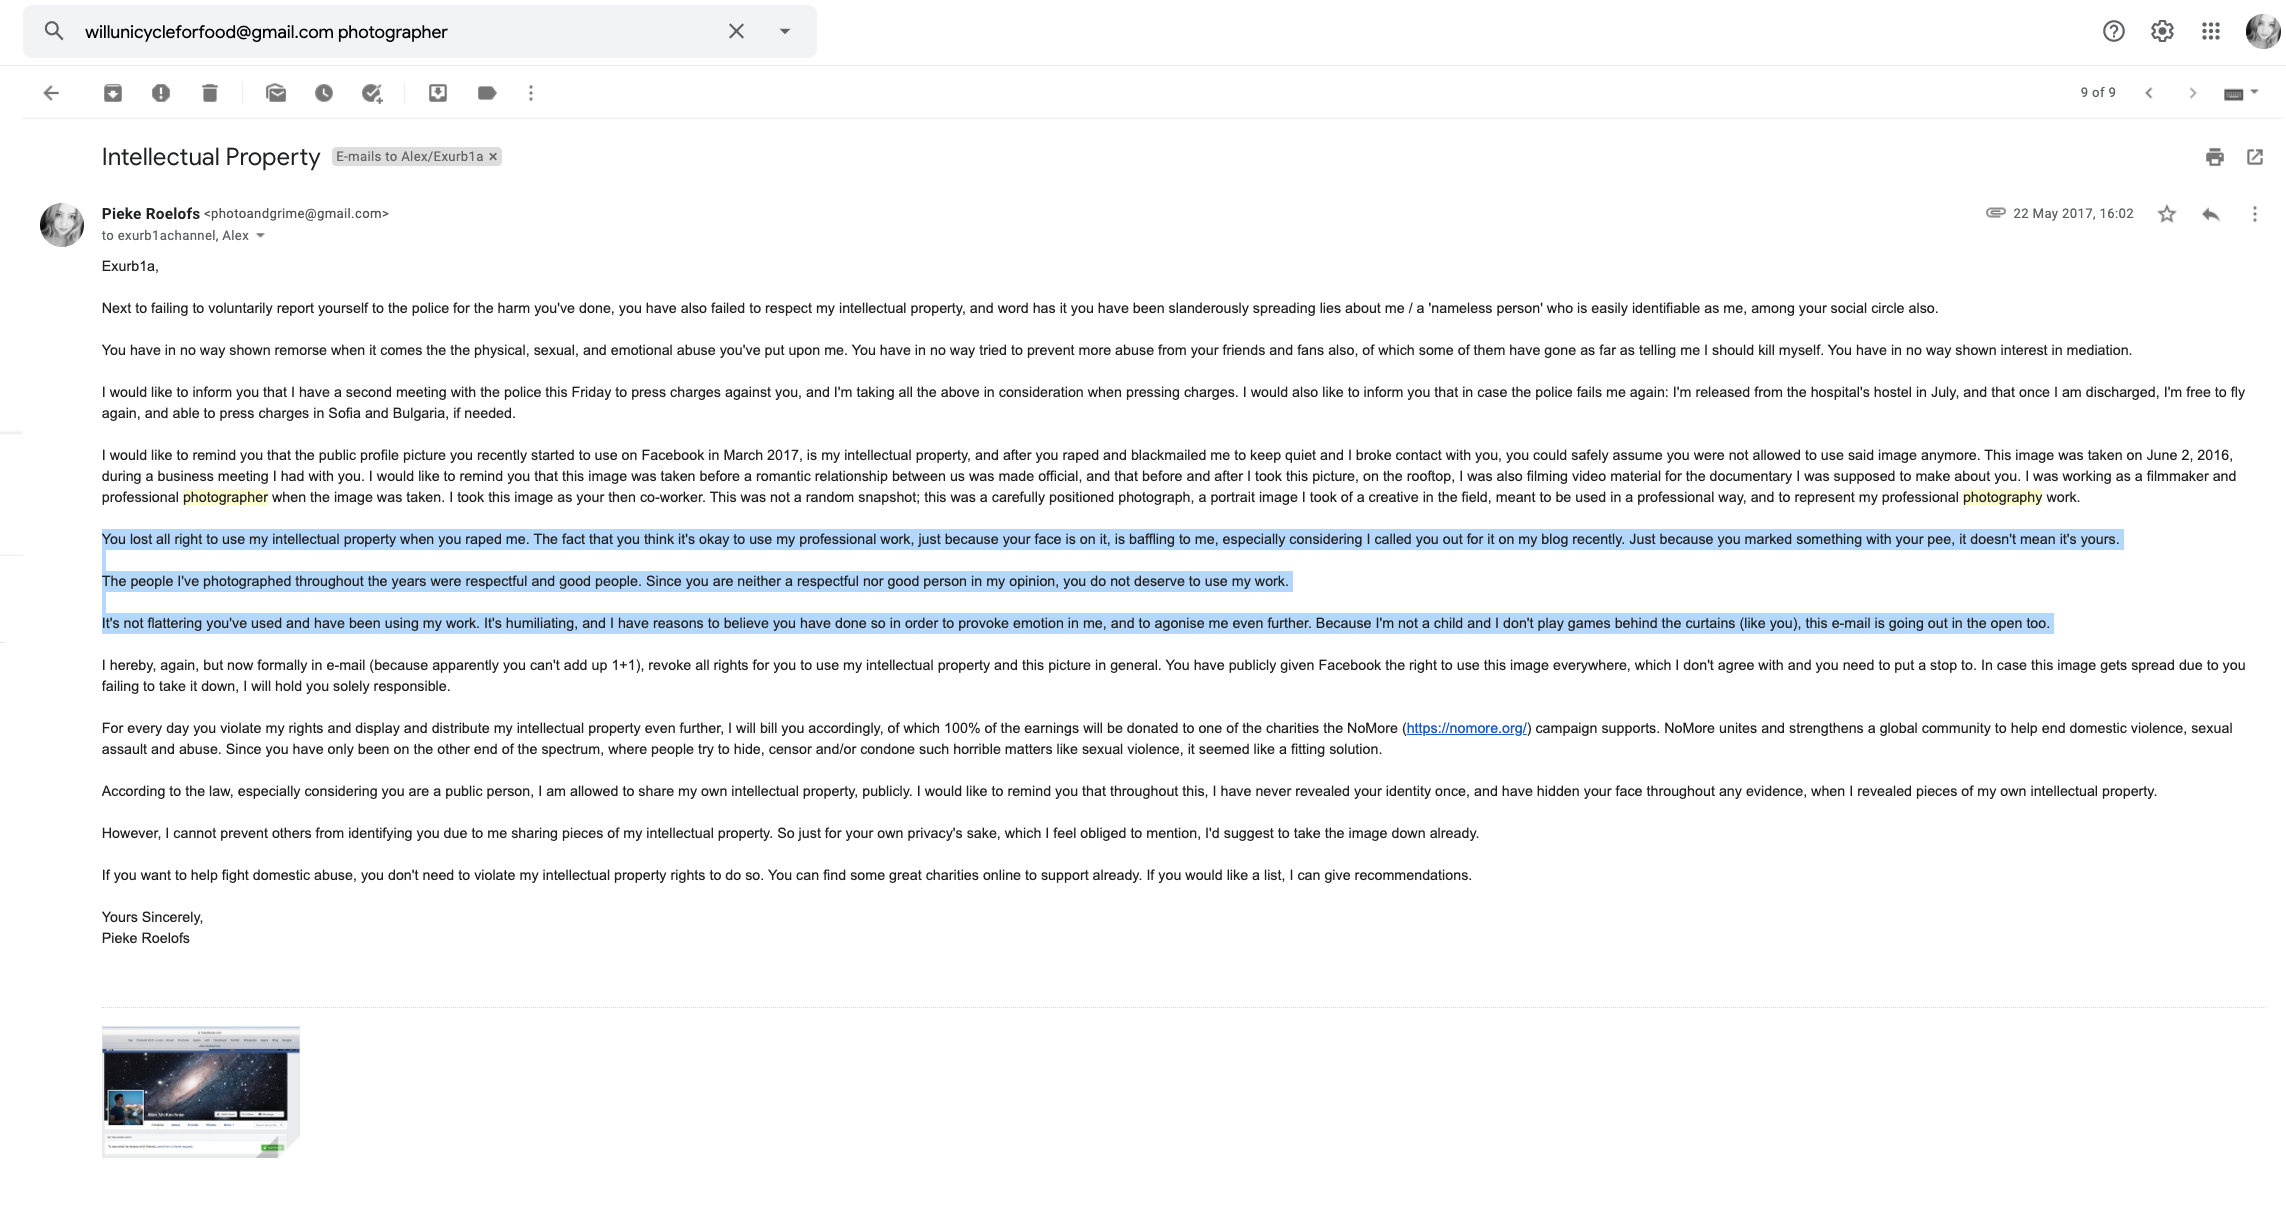
Task: Open the print view of the email
Action: (x=2214, y=157)
